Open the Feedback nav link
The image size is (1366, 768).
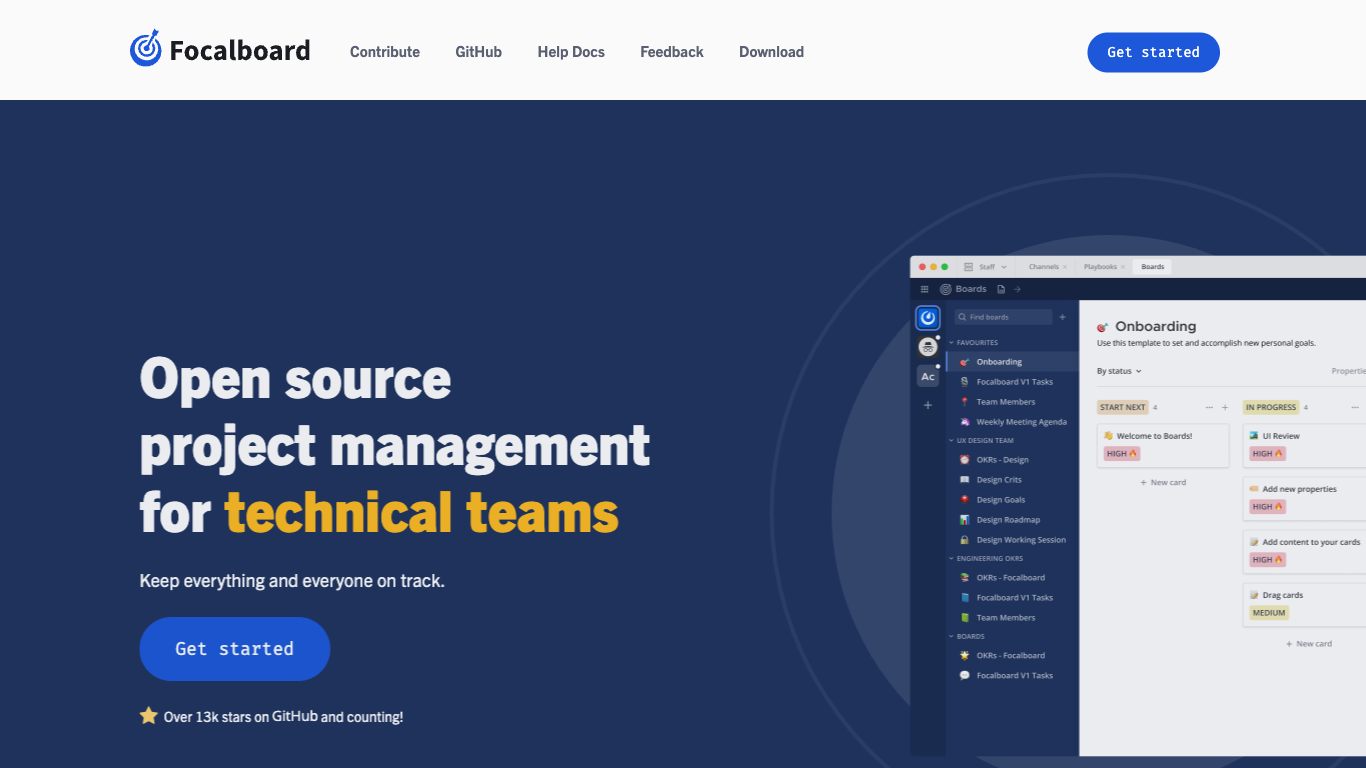(672, 52)
